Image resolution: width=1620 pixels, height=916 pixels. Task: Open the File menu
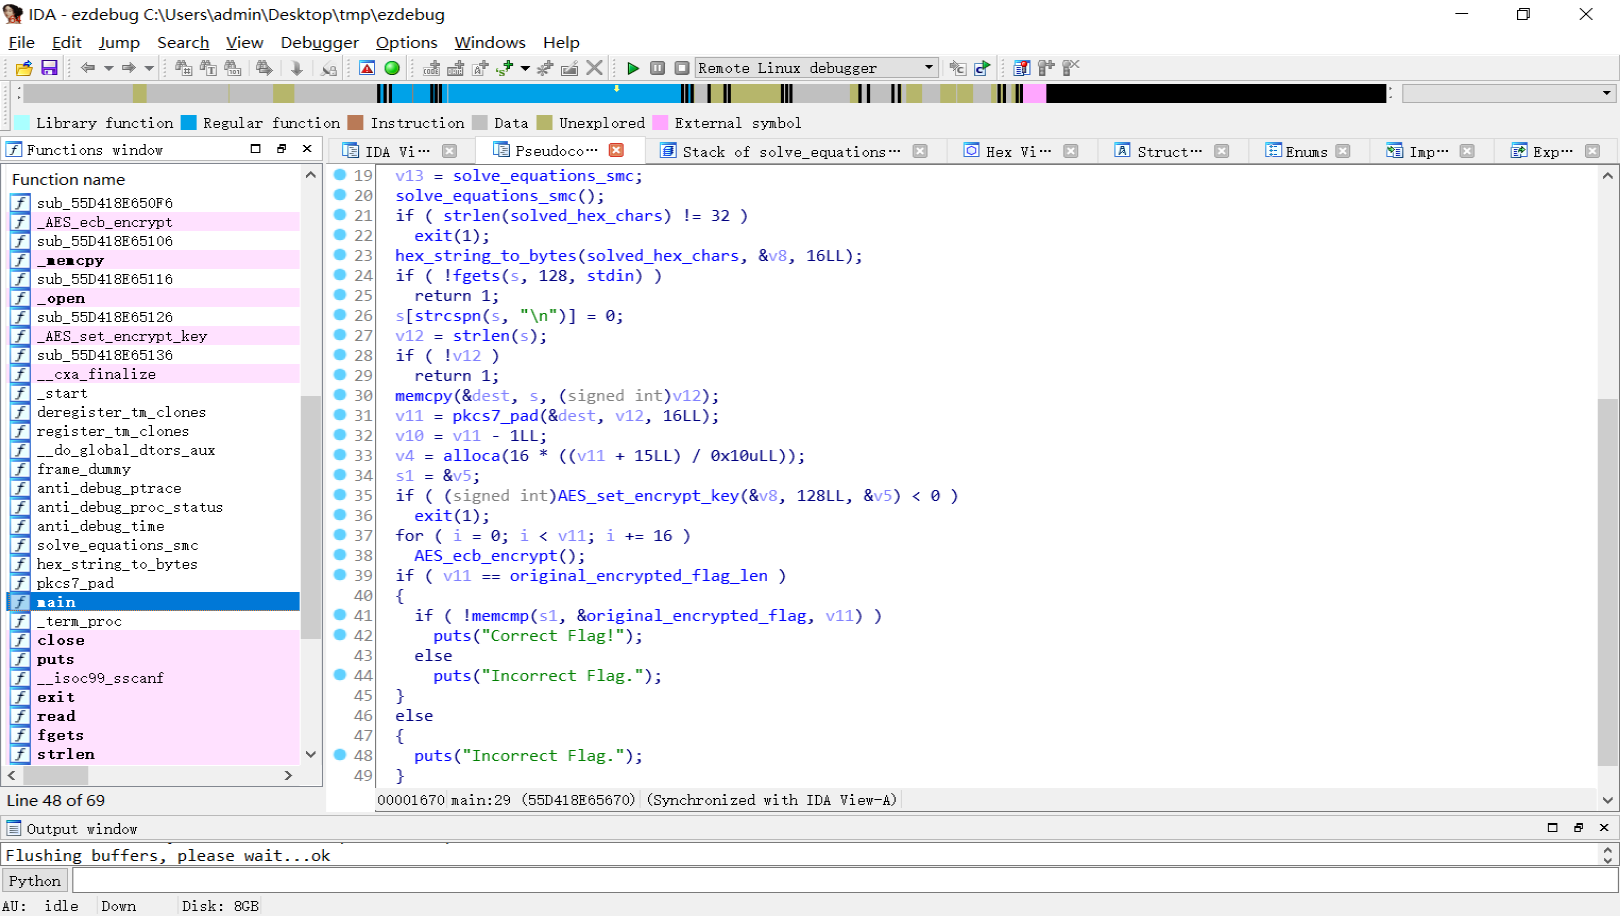pos(21,42)
